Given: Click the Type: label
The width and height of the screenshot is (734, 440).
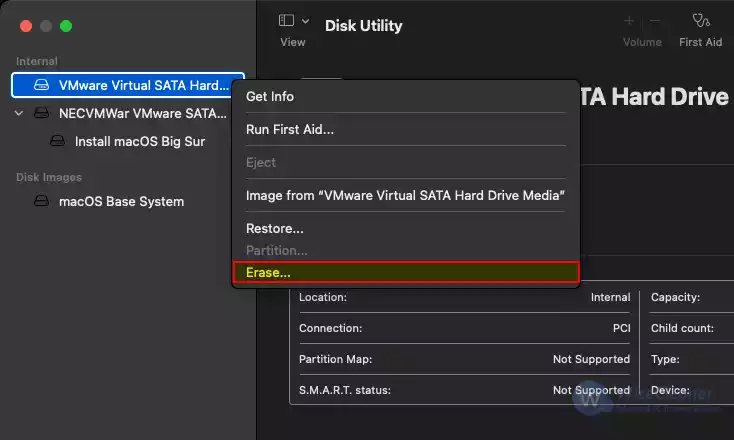Looking at the screenshot, I should [x=665, y=359].
